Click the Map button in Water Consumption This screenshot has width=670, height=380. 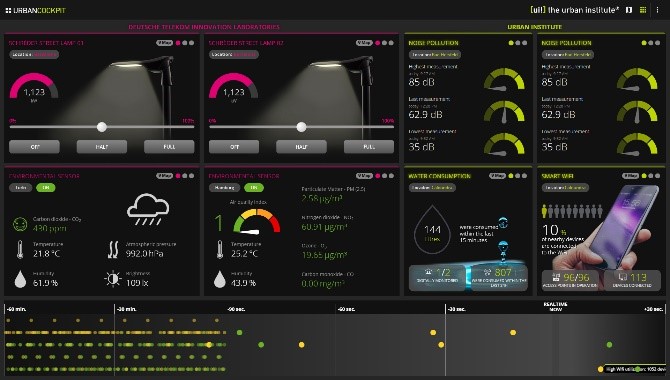[497, 176]
